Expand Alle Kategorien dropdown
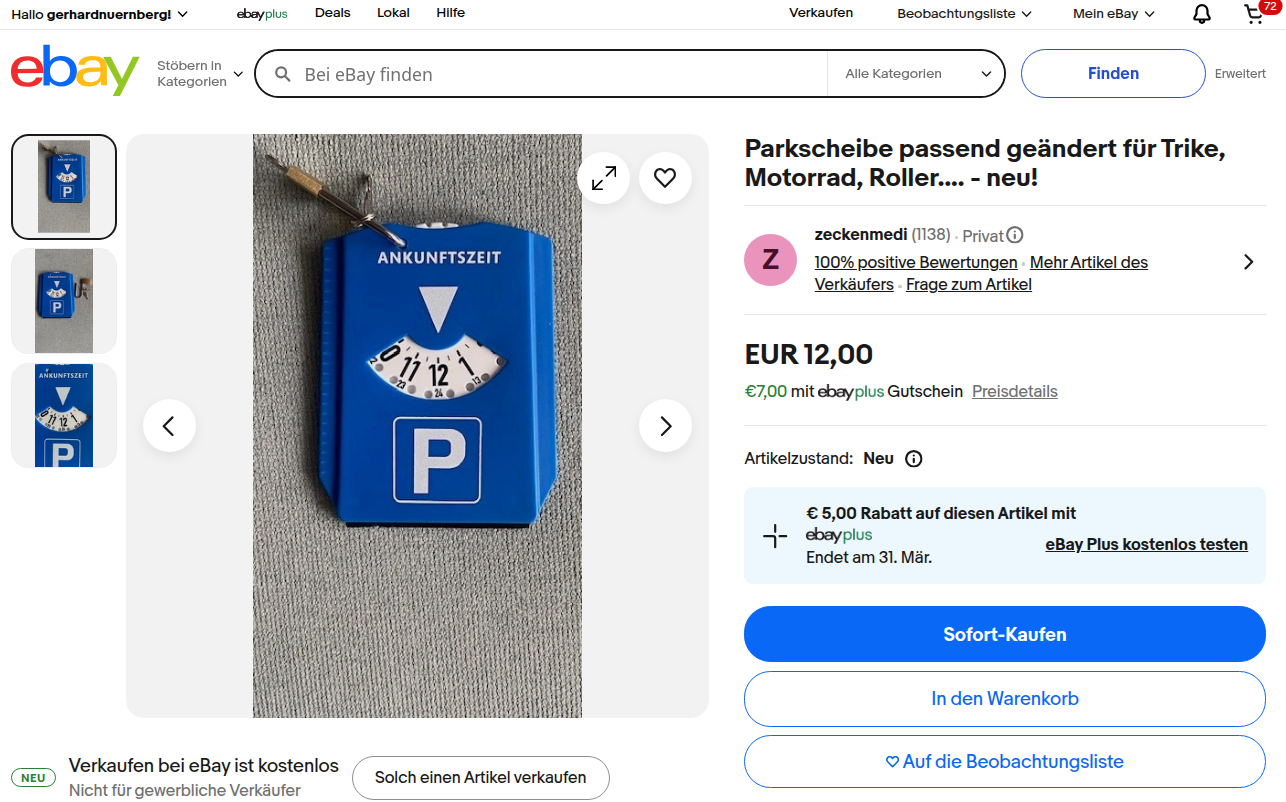This screenshot has width=1286, height=802. [917, 74]
